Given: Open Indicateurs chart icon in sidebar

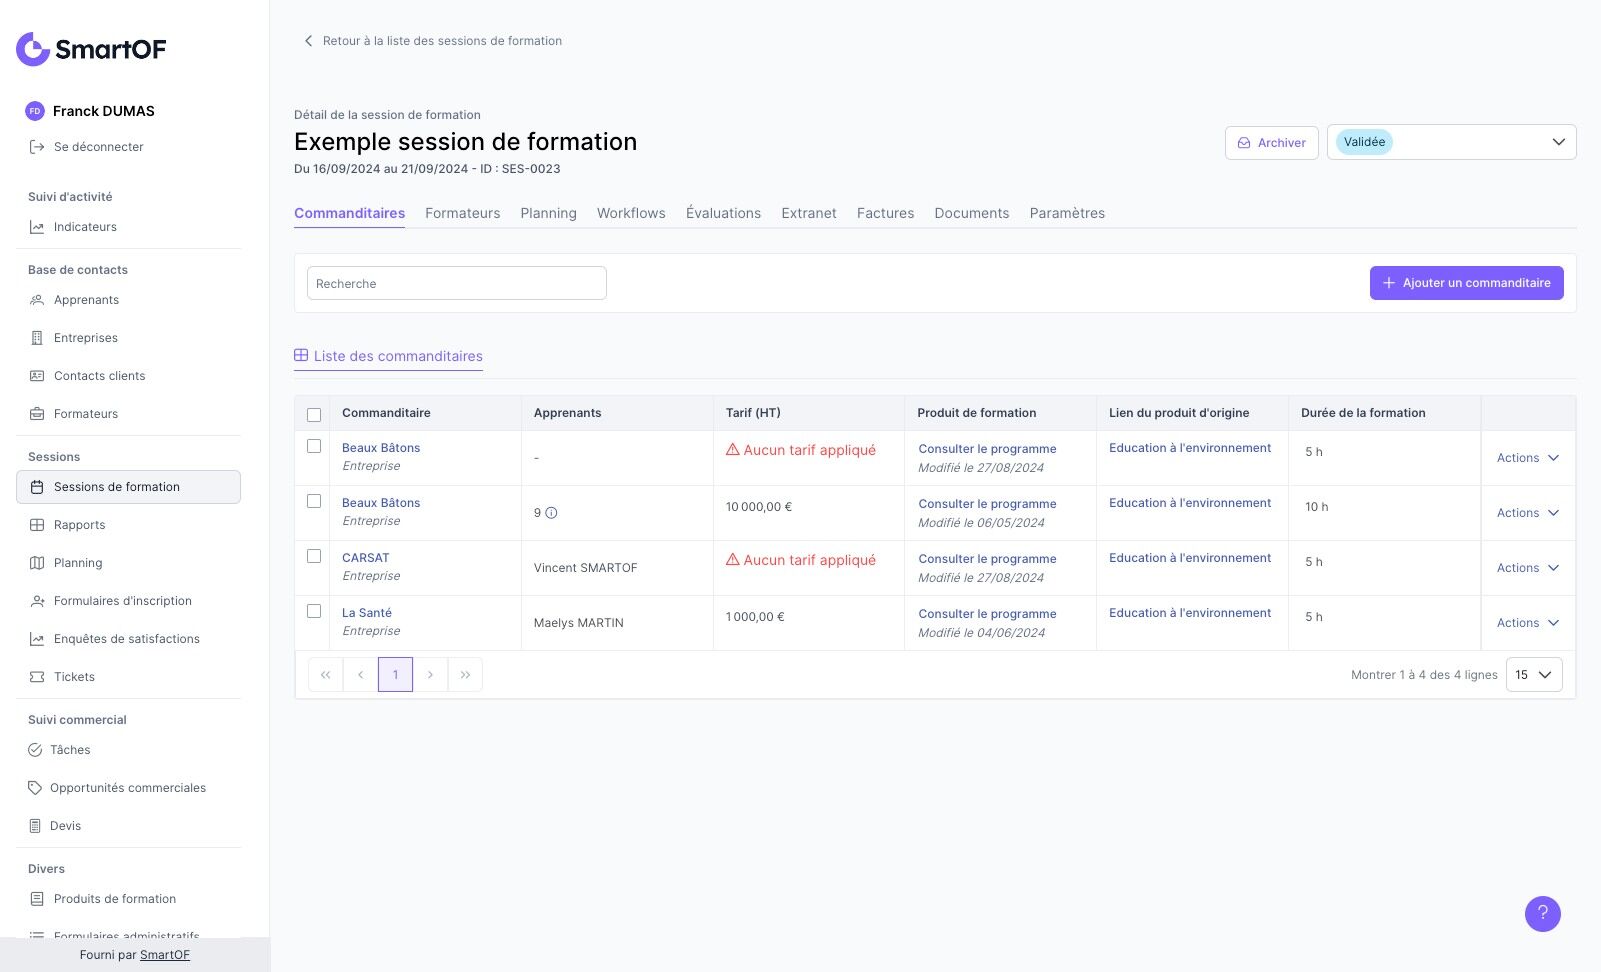Looking at the screenshot, I should (x=37, y=227).
